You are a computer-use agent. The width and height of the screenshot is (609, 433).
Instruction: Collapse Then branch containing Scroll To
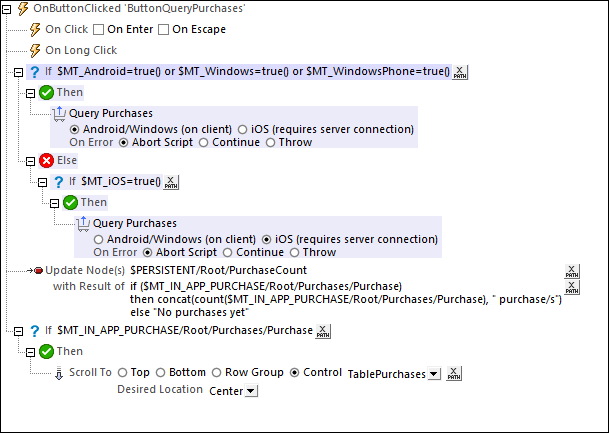tap(30, 352)
